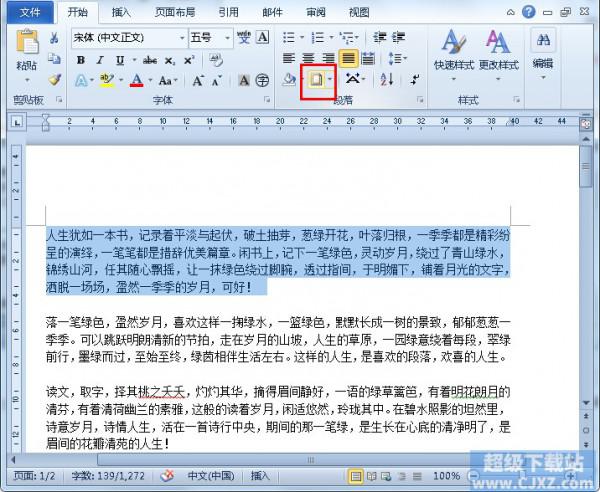600x492 pixels.
Task: Switch to the Mailings tab
Action: point(272,13)
